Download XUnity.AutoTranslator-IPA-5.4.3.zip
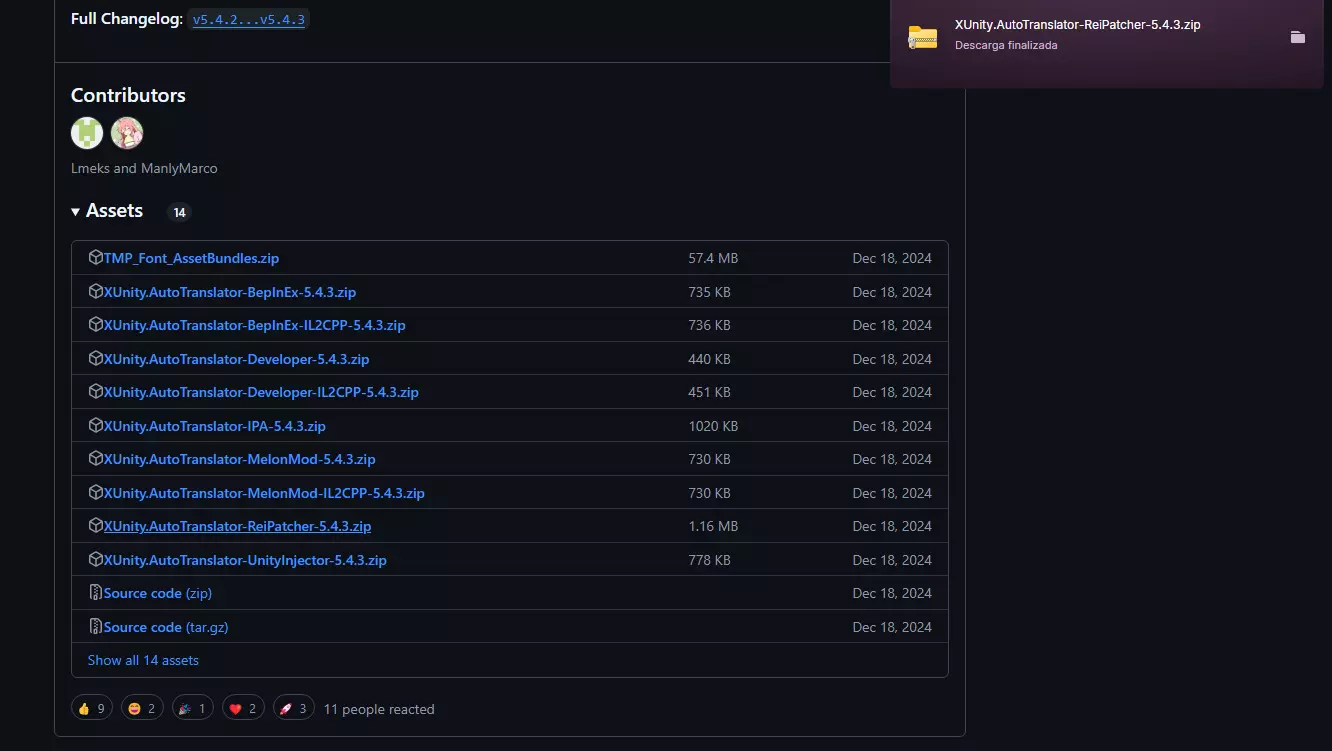Screen dimensions: 1332x751 215,426
